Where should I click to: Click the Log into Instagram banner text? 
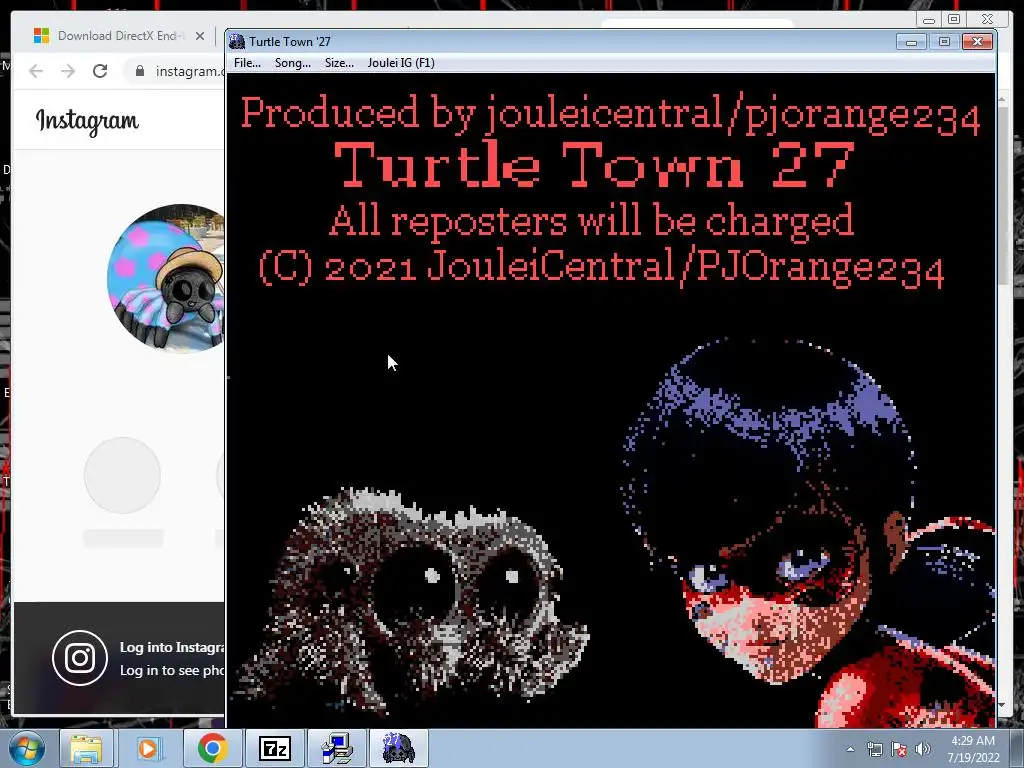point(172,647)
